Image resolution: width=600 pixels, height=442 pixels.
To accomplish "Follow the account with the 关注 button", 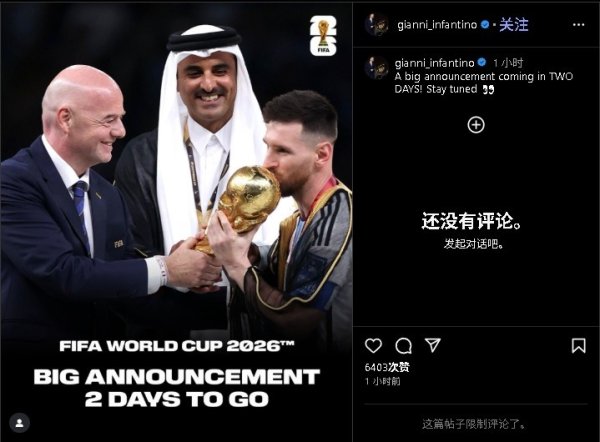I will pos(514,25).
